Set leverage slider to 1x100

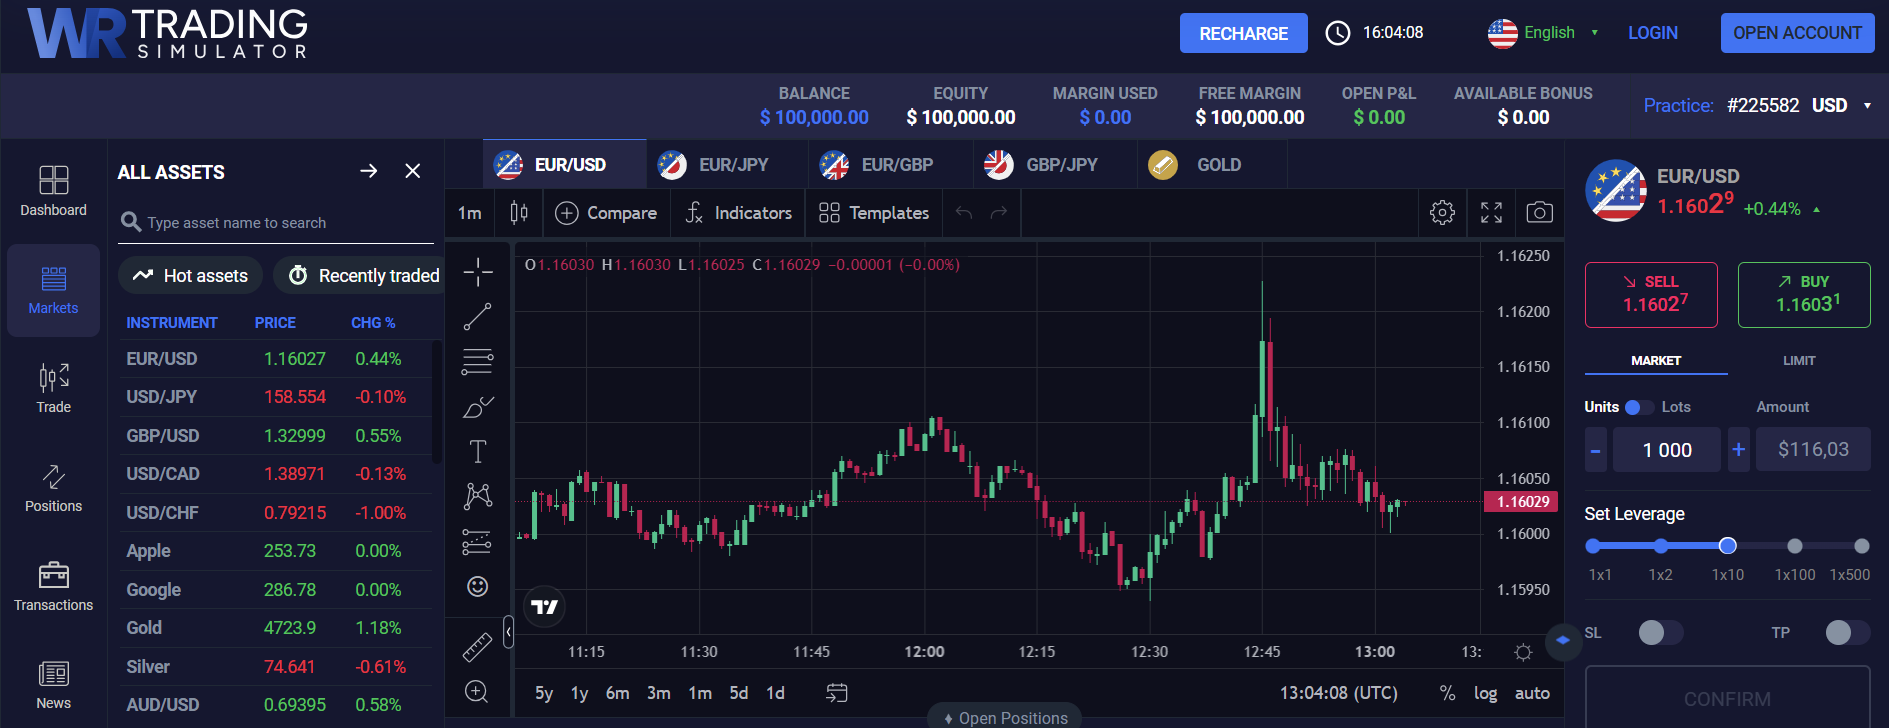[x=1795, y=546]
